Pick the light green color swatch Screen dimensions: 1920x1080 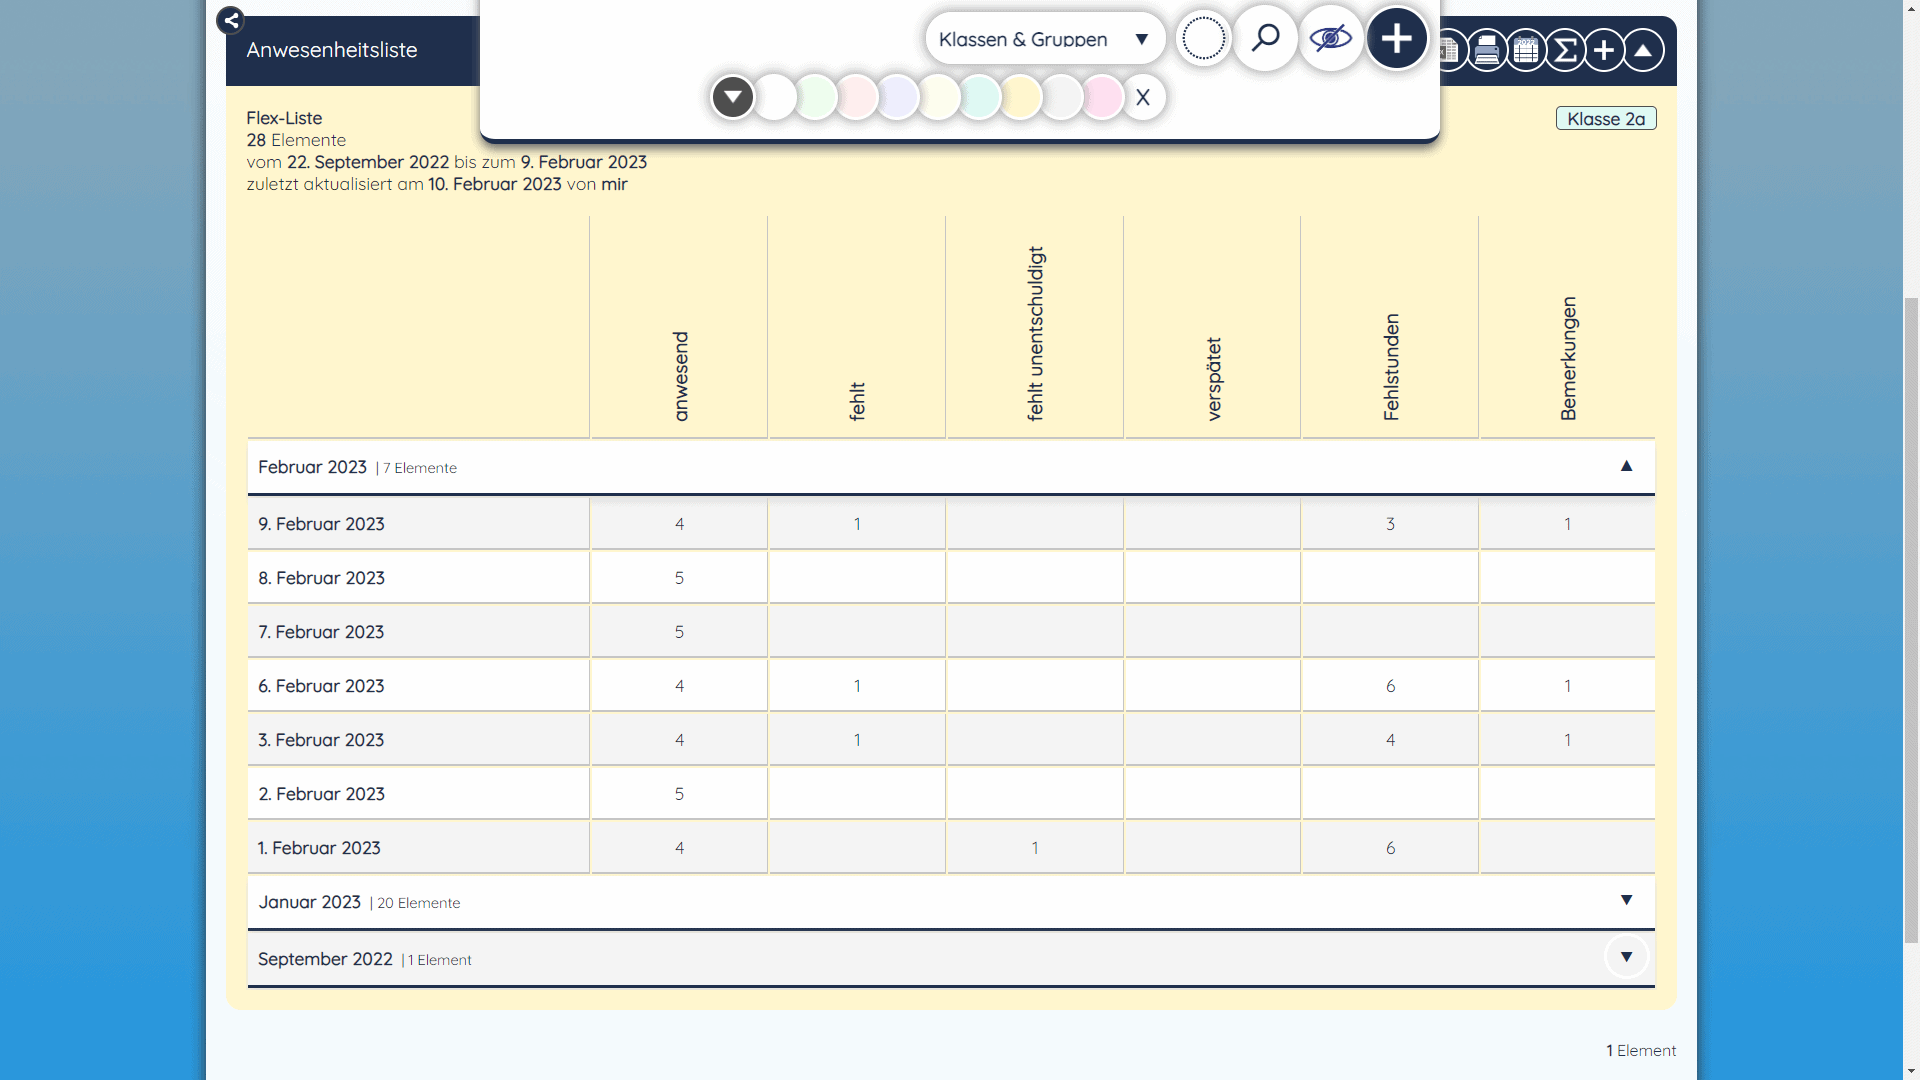816,98
